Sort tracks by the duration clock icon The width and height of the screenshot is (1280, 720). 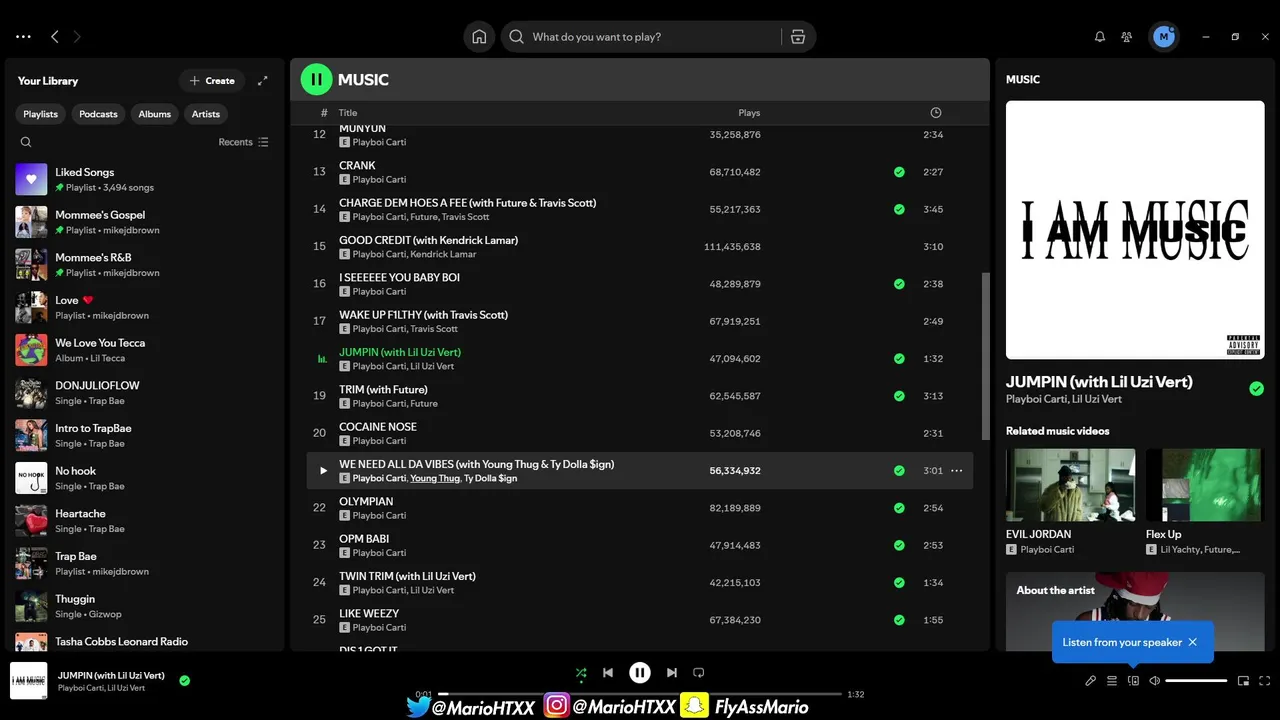[x=936, y=113]
